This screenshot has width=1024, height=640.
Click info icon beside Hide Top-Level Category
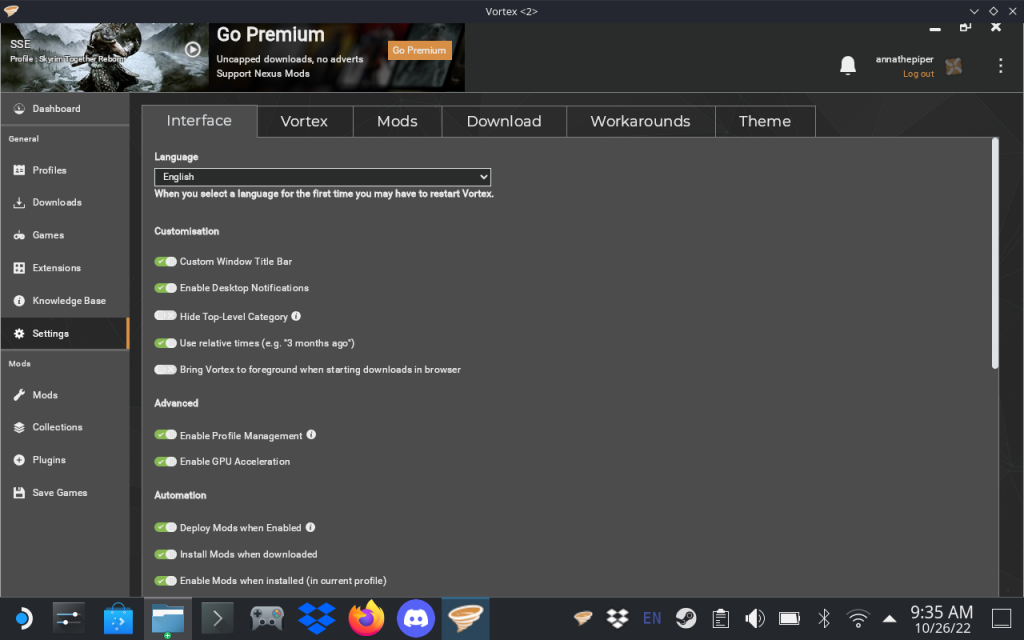(x=296, y=316)
